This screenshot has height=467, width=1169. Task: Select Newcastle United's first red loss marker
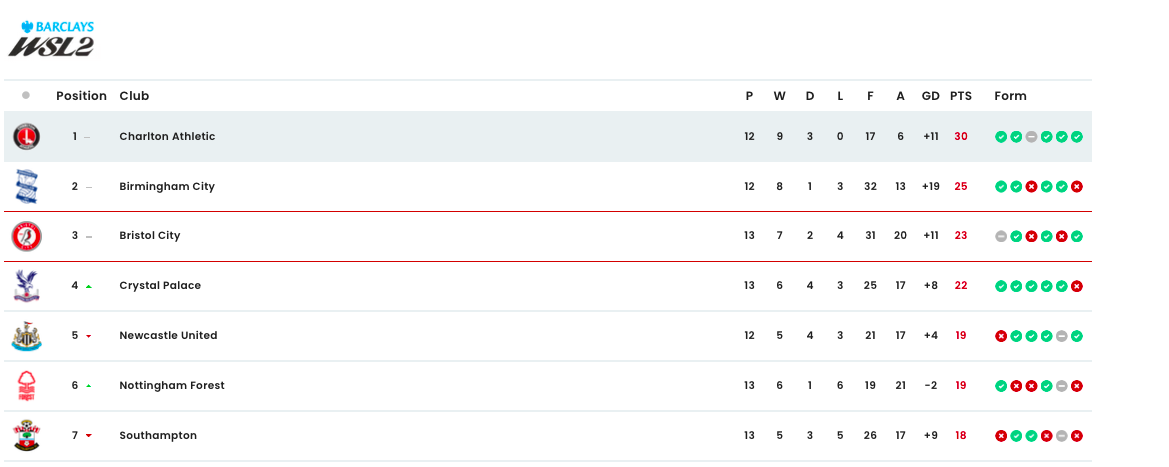tap(1001, 336)
